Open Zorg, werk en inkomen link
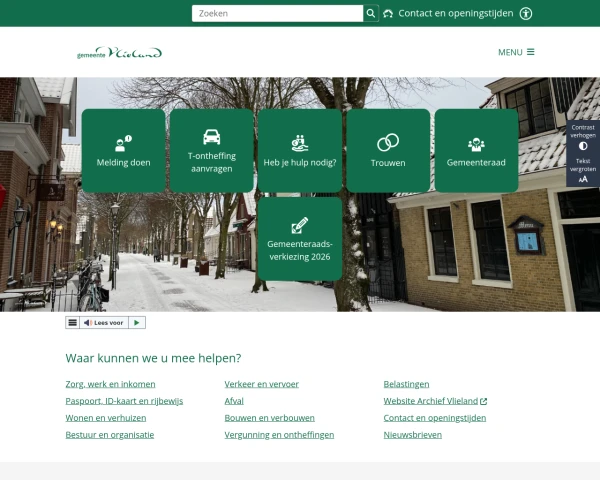Screen dimensions: 600x480 (x=111, y=384)
